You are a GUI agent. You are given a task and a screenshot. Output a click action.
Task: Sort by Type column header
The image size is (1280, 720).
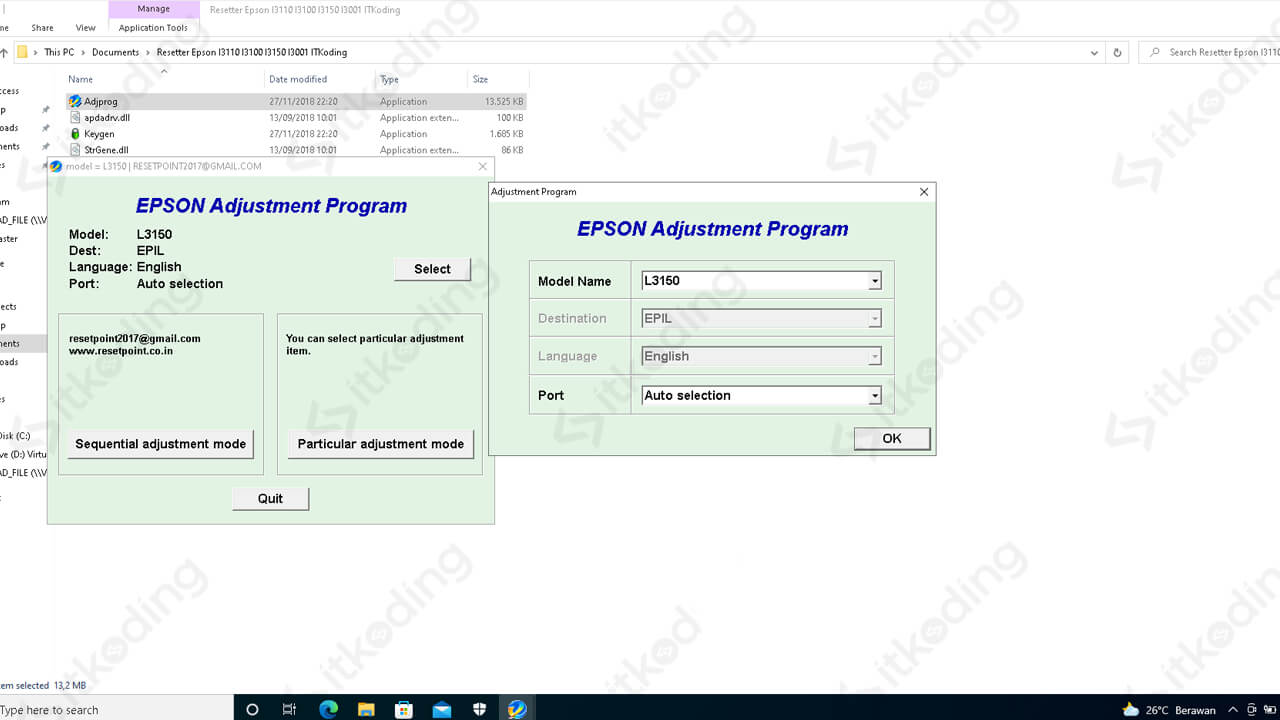tap(389, 79)
